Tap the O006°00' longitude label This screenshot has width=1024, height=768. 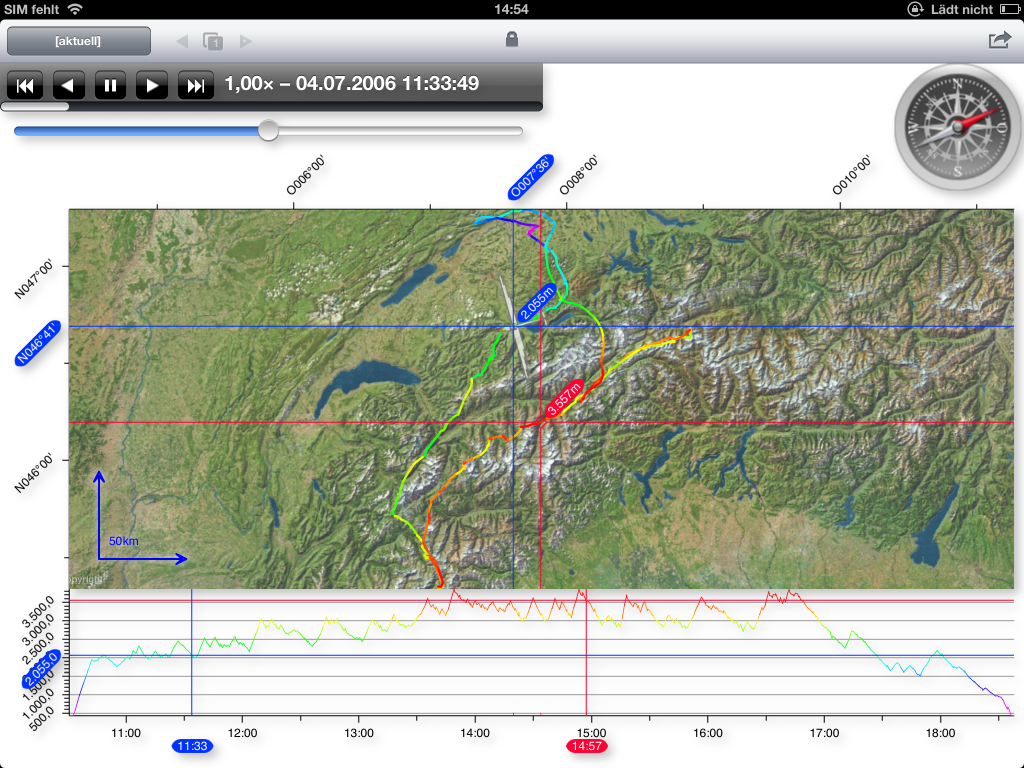(x=306, y=175)
